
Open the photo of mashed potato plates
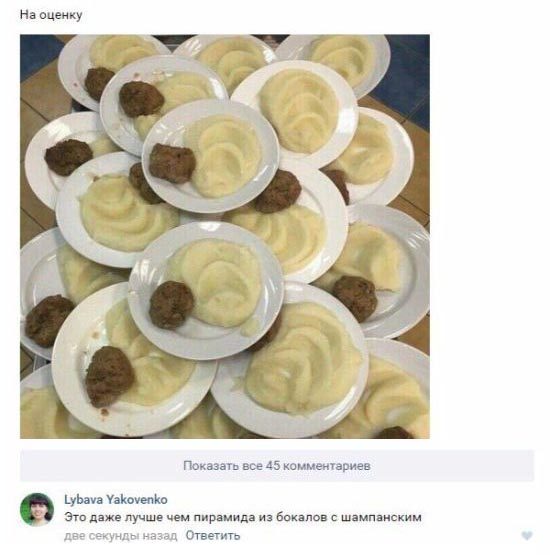coord(225,236)
